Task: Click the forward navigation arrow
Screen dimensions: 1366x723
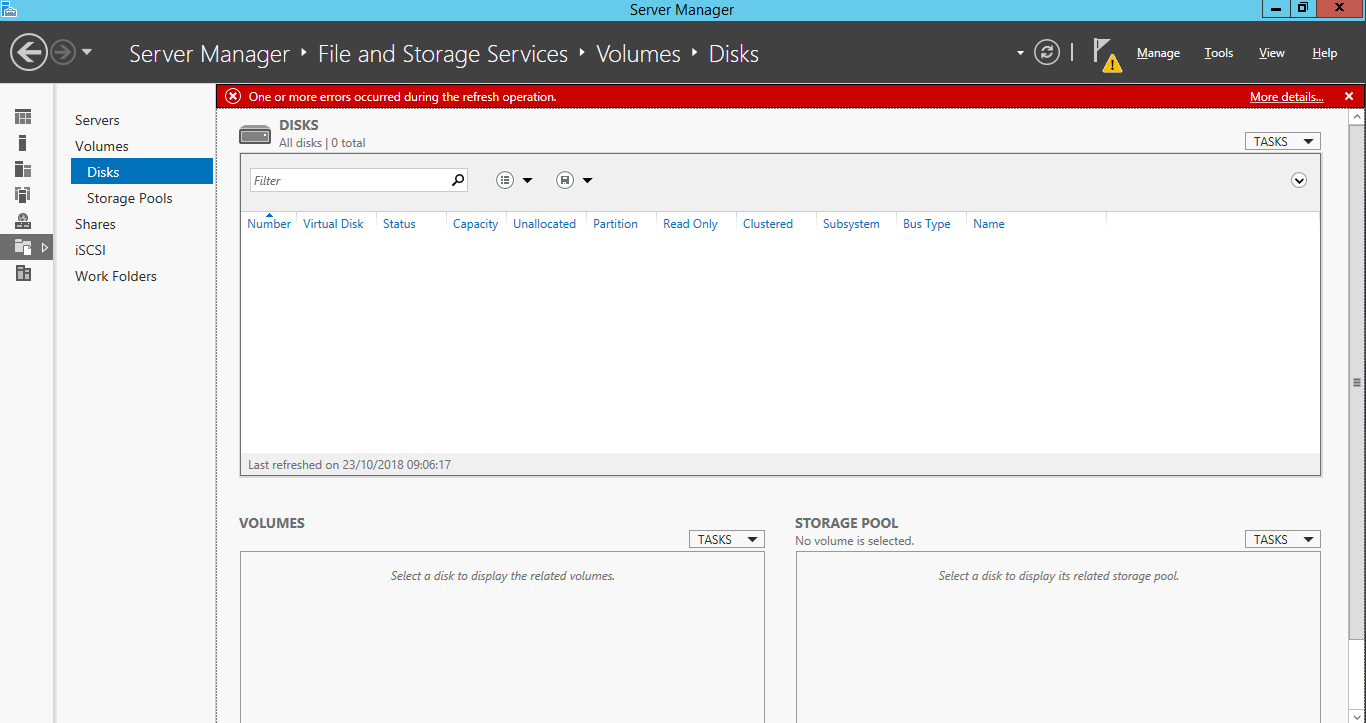Action: [x=63, y=52]
